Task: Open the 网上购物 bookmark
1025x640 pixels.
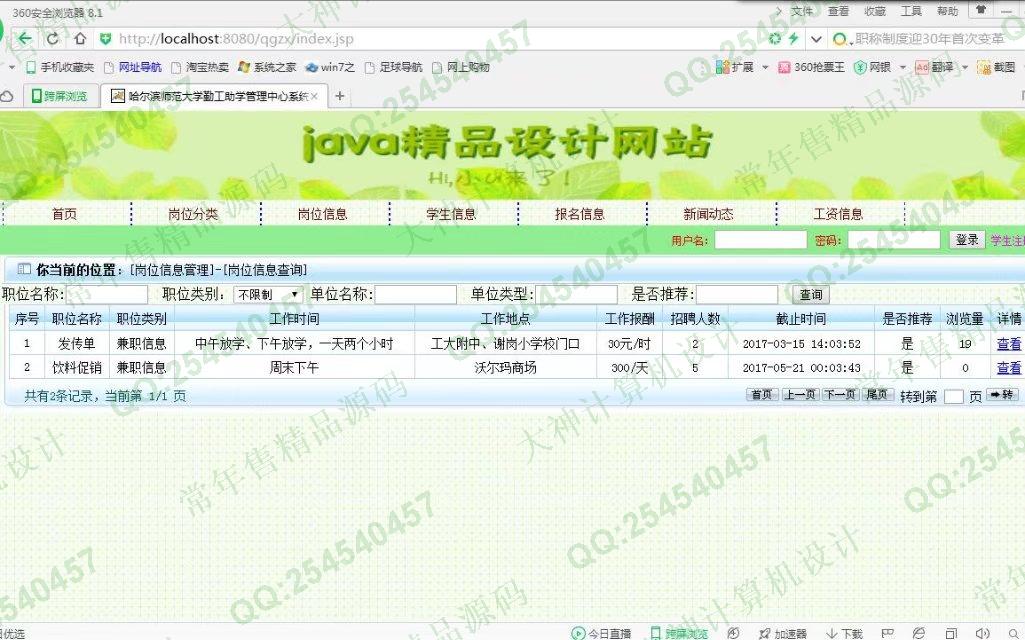Action: [460, 67]
